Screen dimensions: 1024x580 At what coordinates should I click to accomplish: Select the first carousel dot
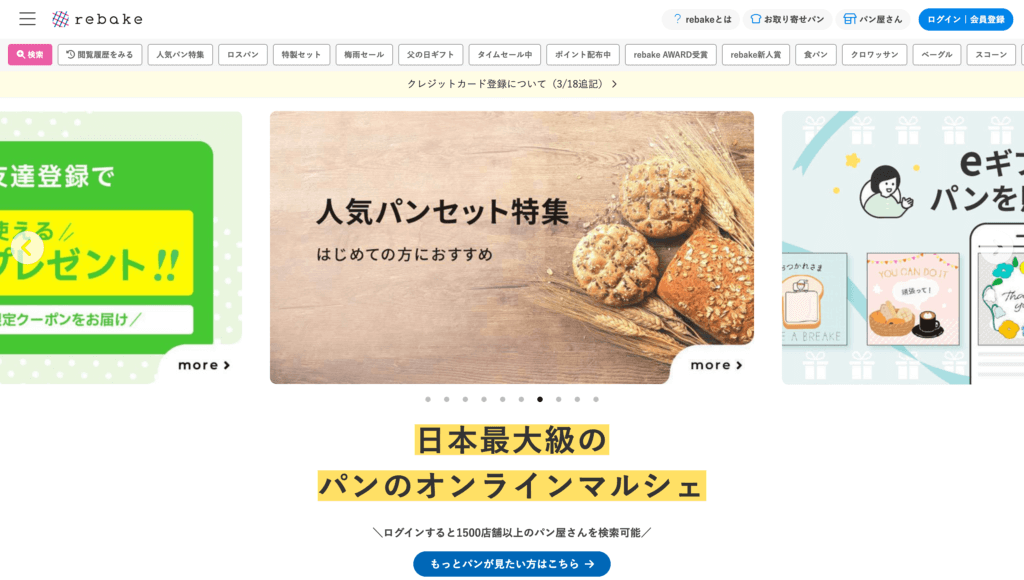pos(428,399)
